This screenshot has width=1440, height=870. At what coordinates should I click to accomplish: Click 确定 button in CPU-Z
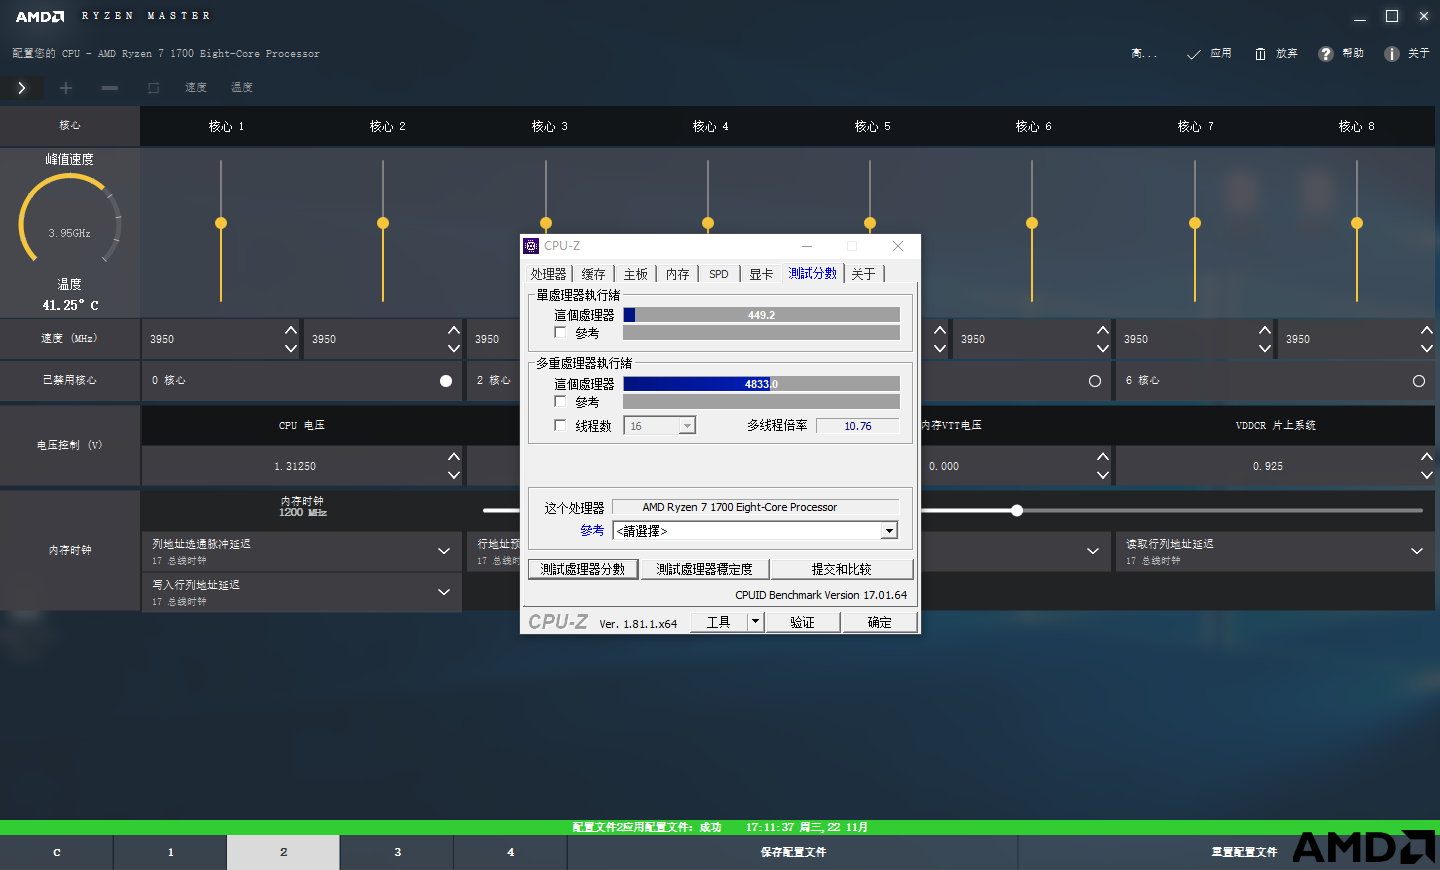pyautogui.click(x=880, y=622)
